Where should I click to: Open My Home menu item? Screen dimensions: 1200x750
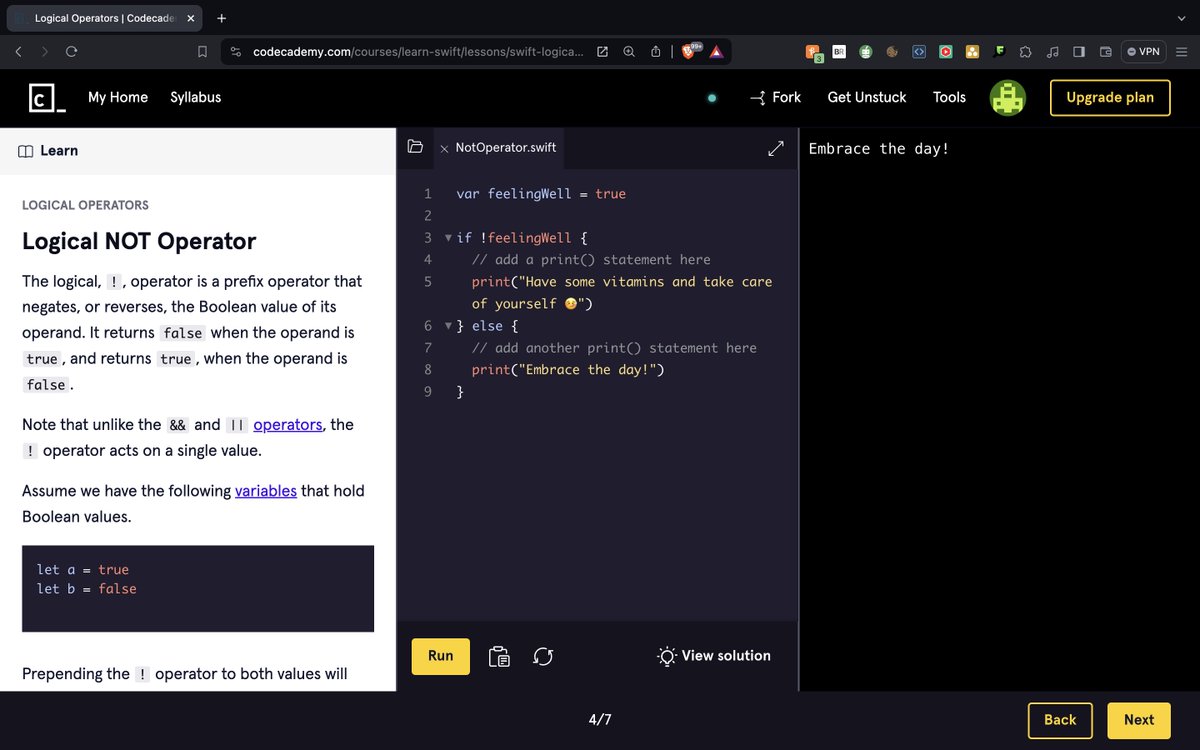pos(118,97)
